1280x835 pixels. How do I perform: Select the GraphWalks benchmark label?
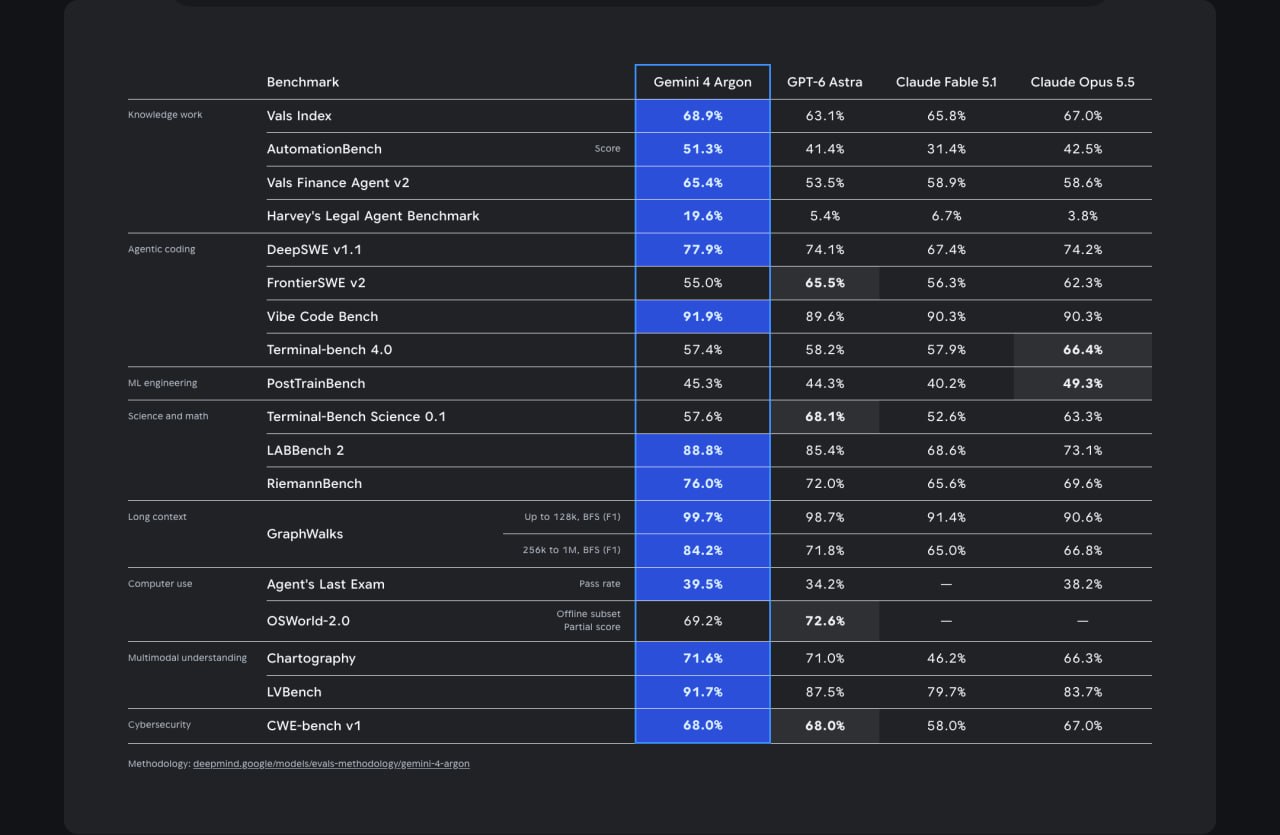pyautogui.click(x=305, y=534)
